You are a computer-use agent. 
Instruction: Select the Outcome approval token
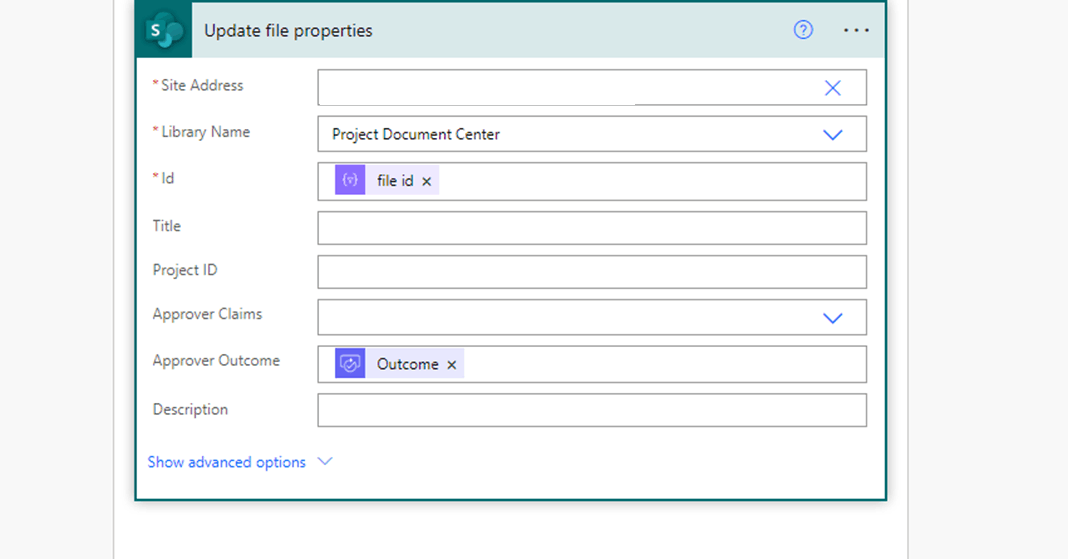(398, 364)
